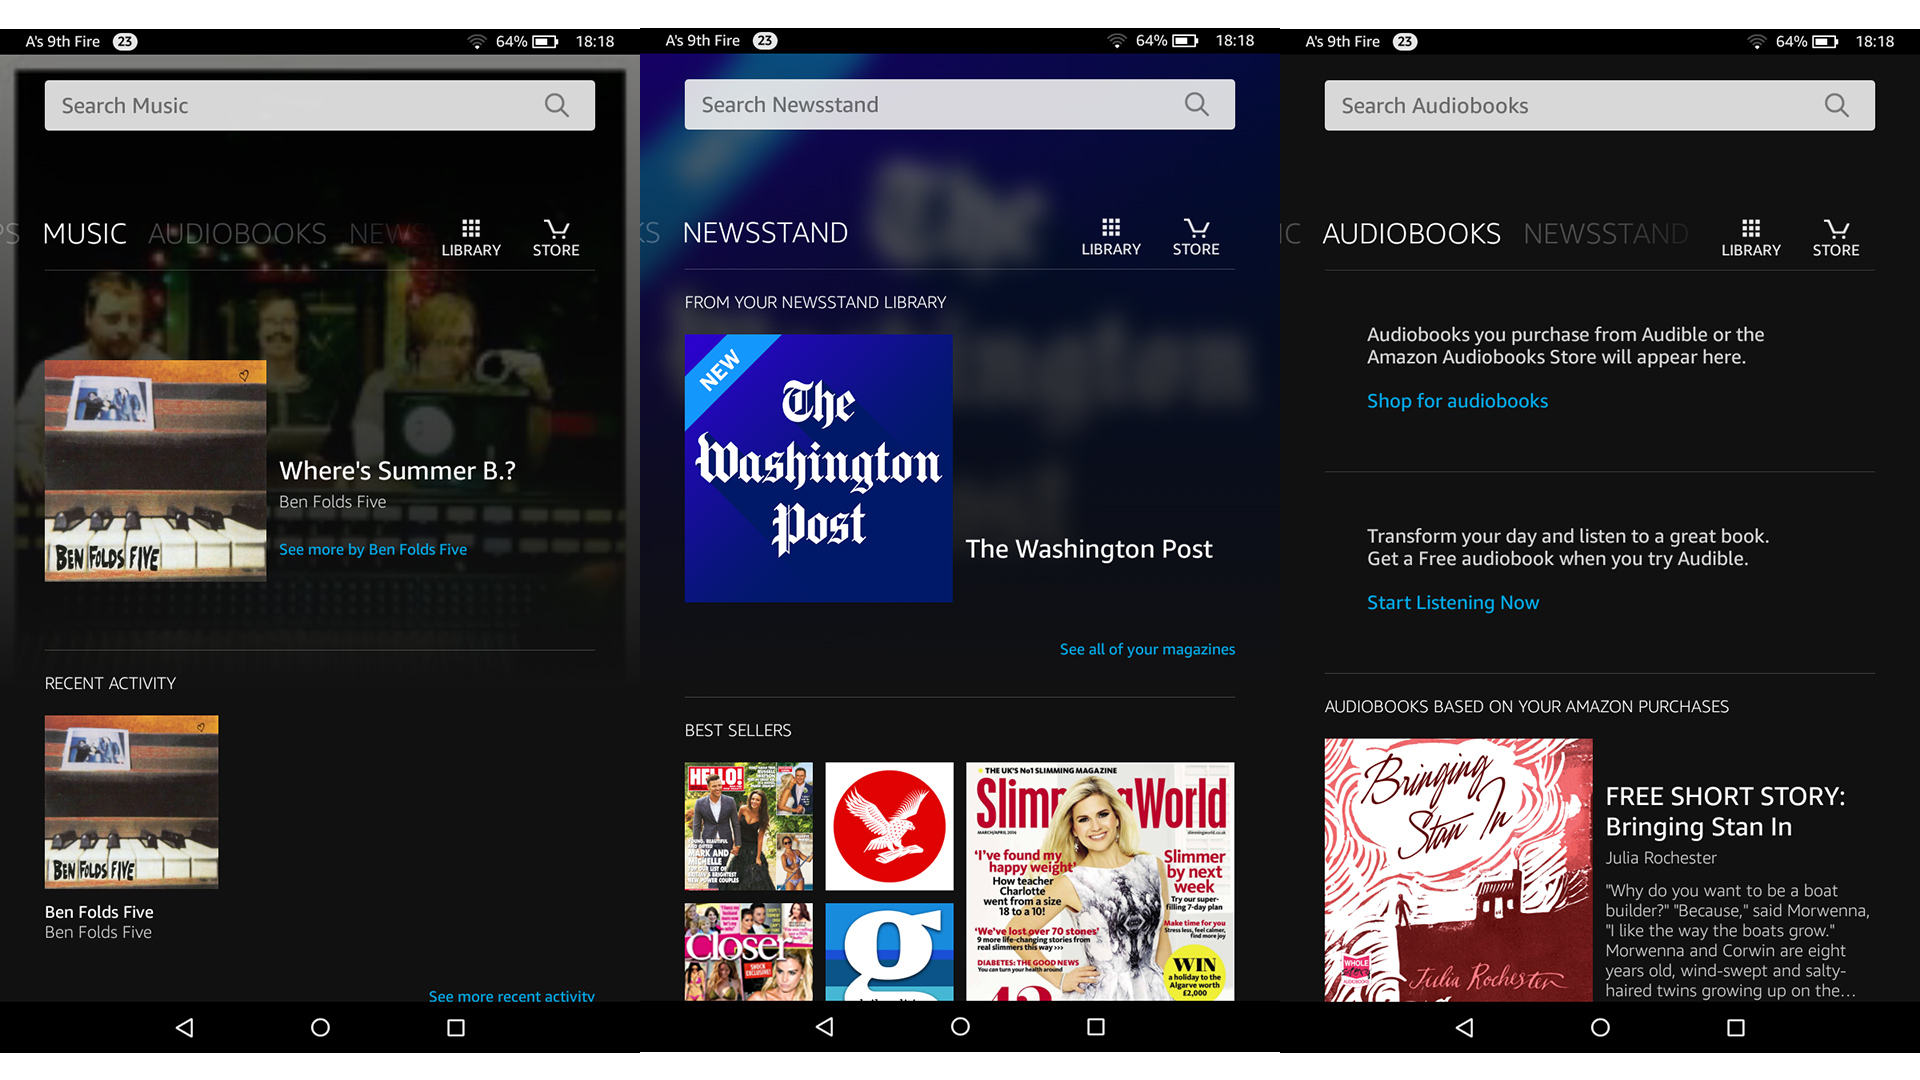Tap Start Listening Now link
The height and width of the screenshot is (1080, 1920).
click(1453, 603)
